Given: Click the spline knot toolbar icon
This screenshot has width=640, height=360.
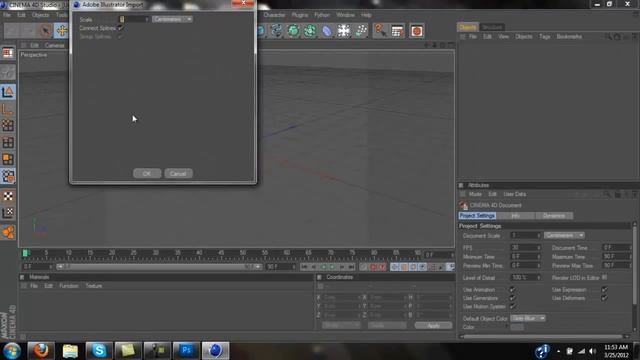Looking at the screenshot, I should tap(276, 31).
